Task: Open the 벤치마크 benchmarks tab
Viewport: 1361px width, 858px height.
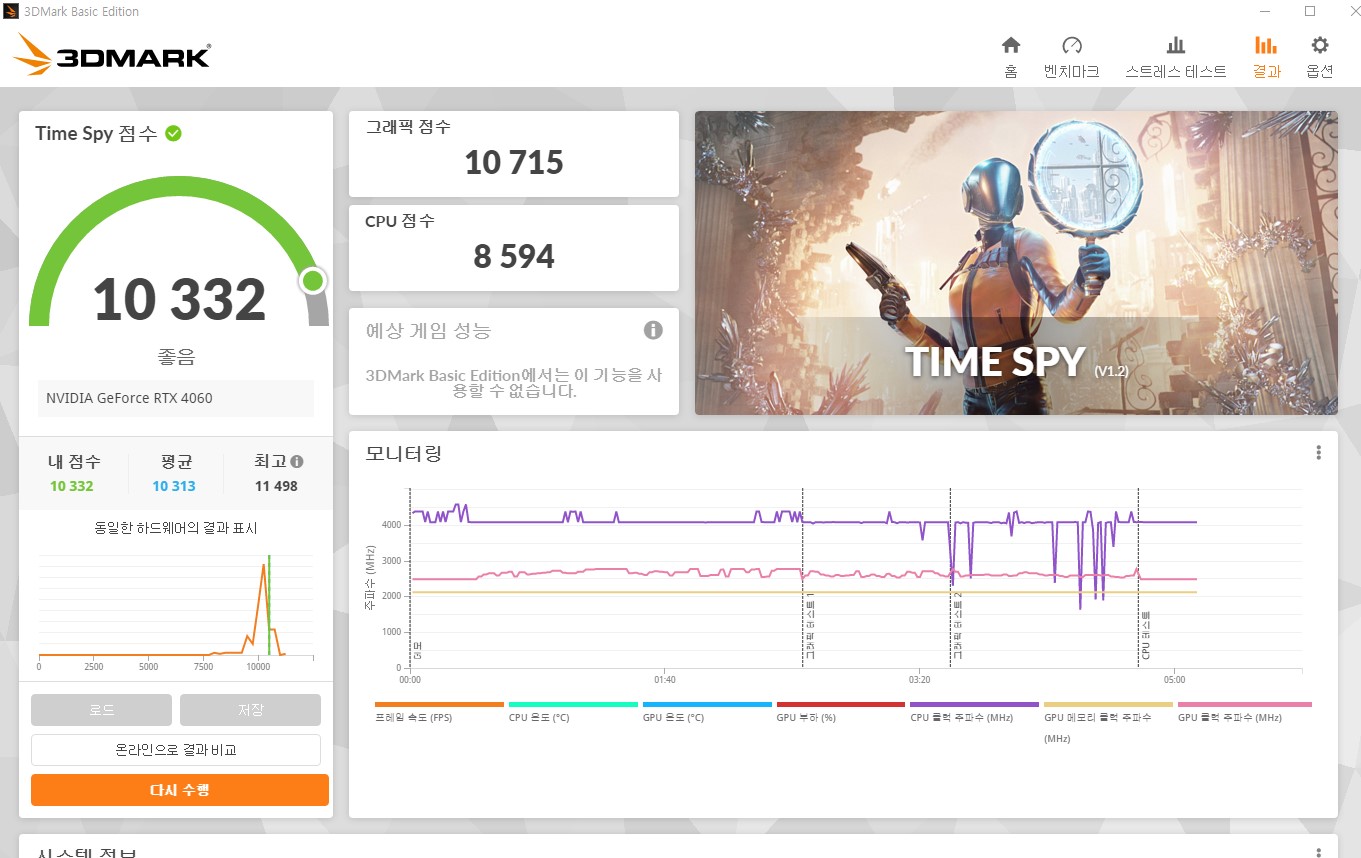Action: click(x=1071, y=57)
